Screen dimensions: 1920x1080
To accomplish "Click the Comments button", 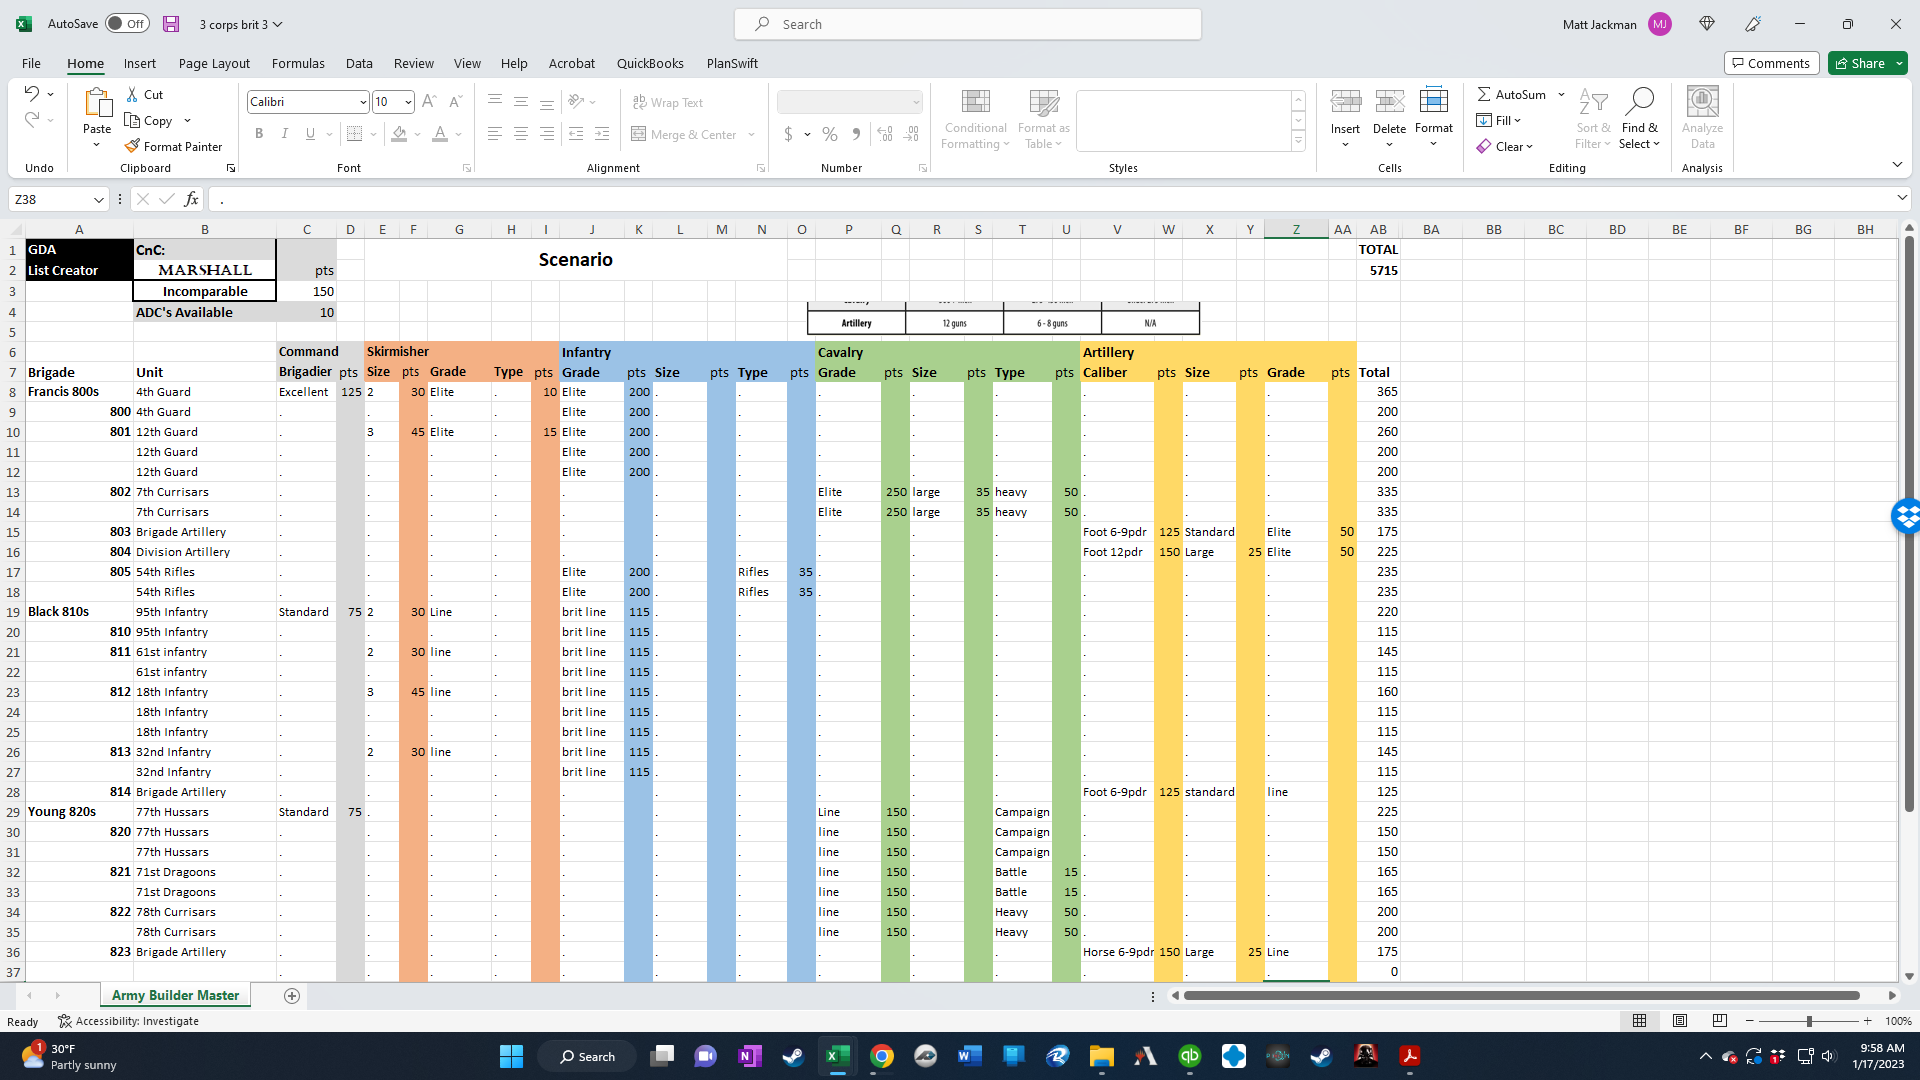I will pyautogui.click(x=1771, y=63).
